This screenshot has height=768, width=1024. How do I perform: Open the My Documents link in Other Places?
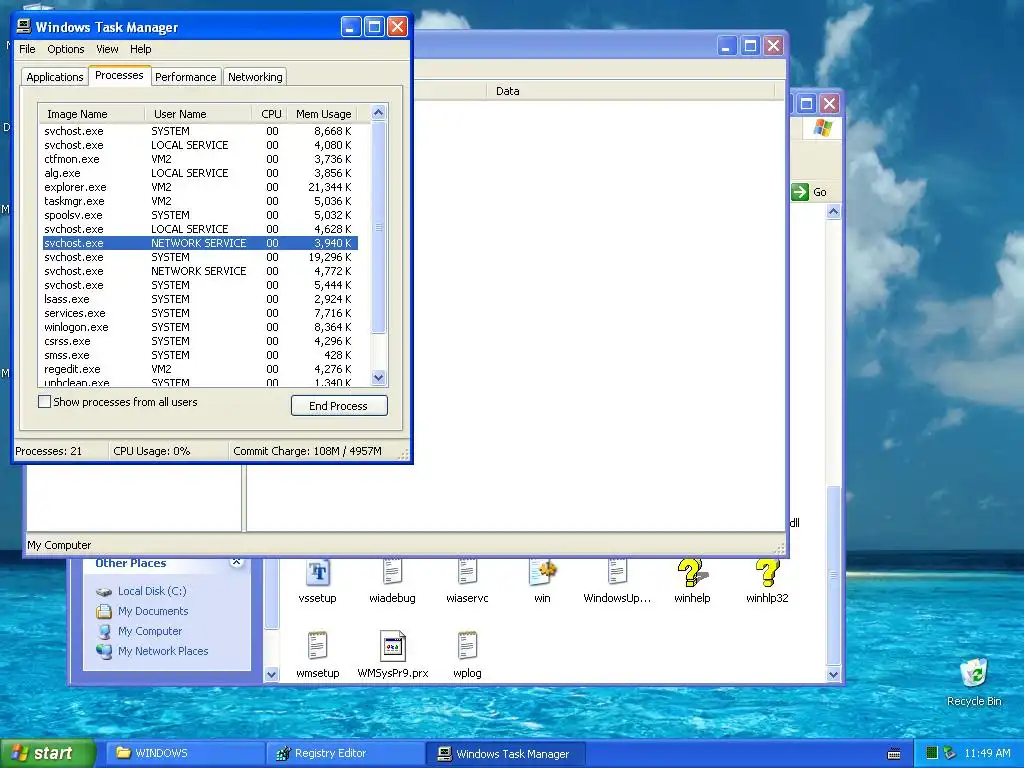point(153,611)
